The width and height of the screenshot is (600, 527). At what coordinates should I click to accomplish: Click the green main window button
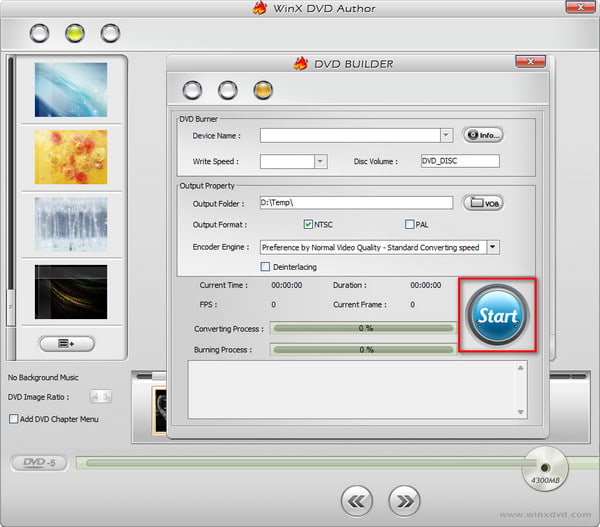[x=74, y=33]
